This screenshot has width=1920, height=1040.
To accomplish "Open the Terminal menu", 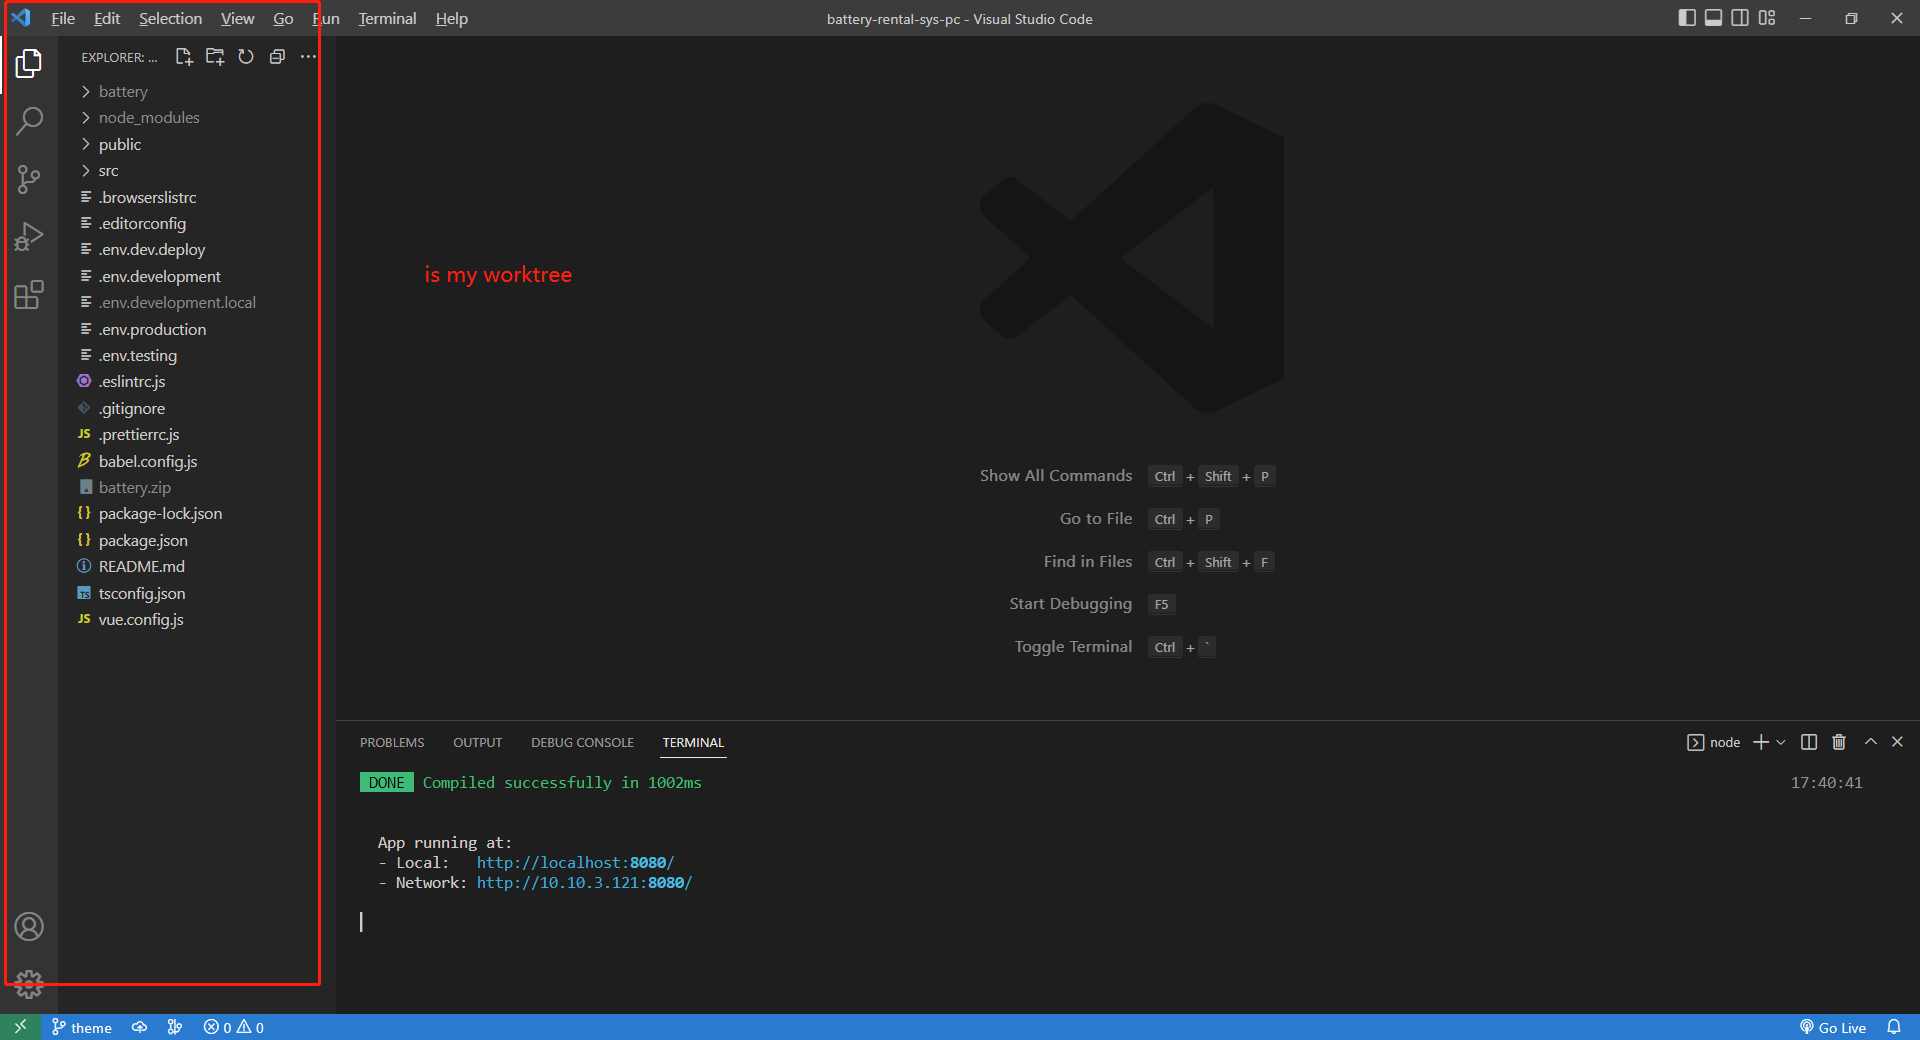I will pyautogui.click(x=386, y=18).
